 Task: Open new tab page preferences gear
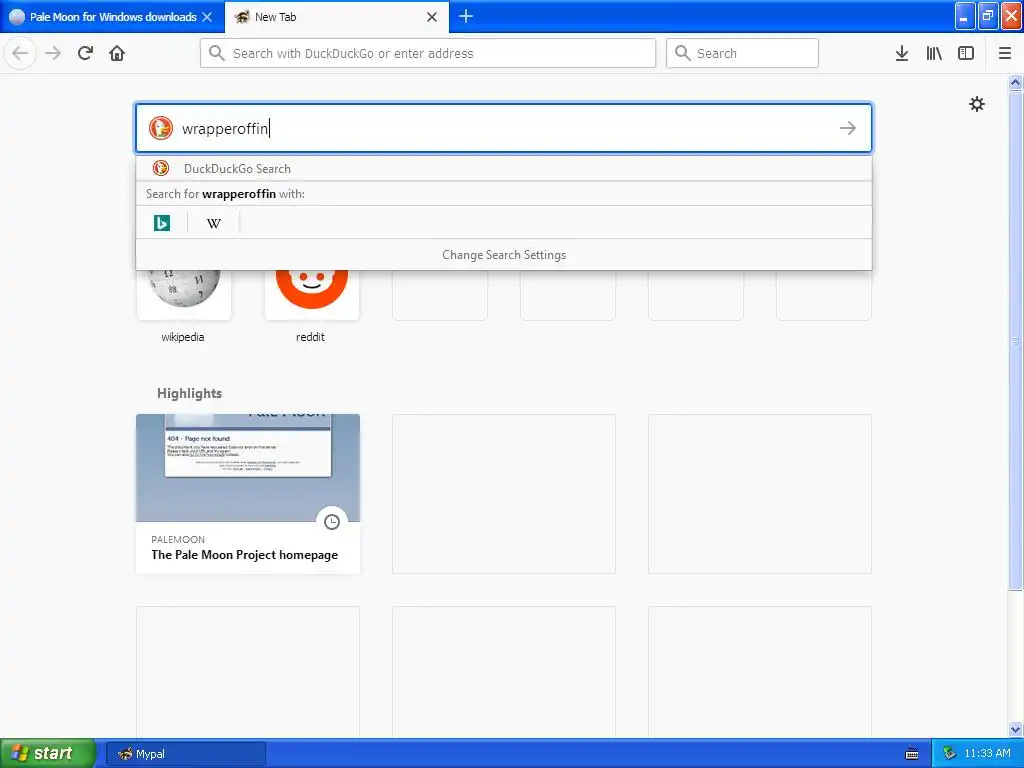click(976, 104)
